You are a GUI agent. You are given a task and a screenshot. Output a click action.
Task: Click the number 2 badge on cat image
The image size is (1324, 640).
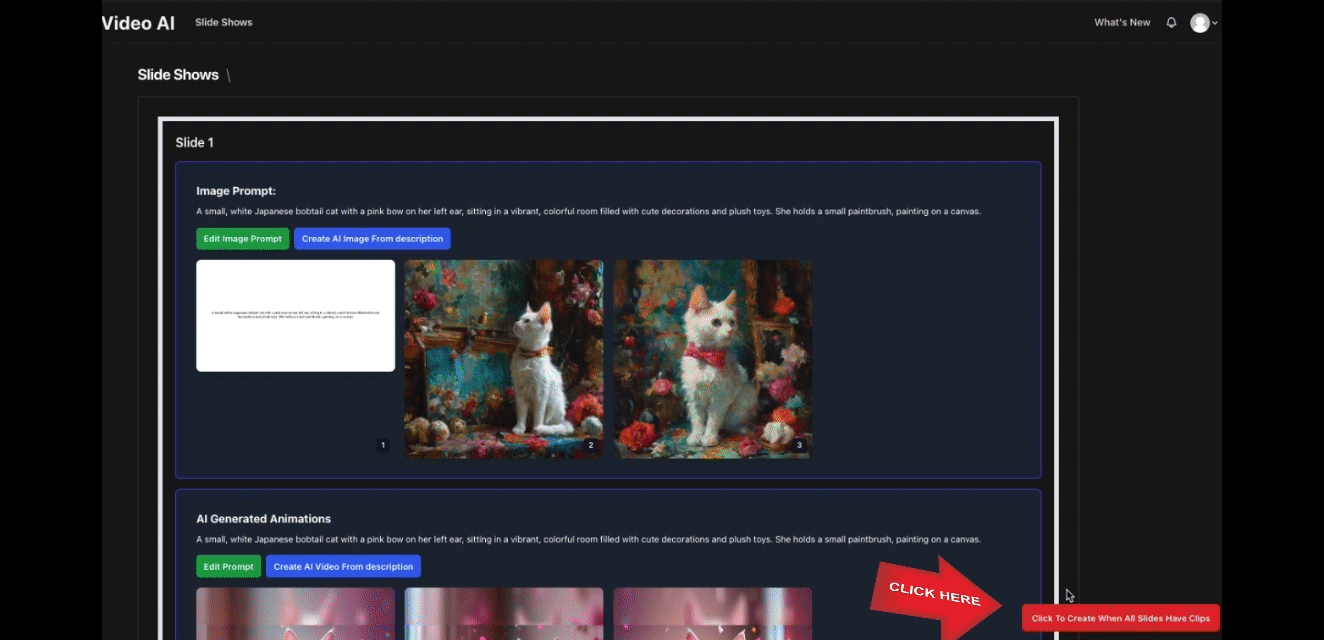click(x=590, y=445)
